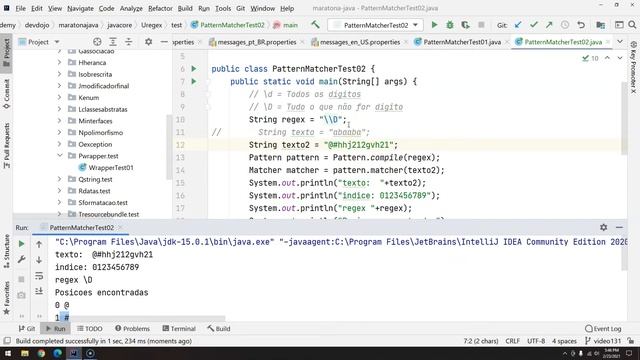Expand the Kenum folder
Screen dimensions: 640x360
click(60, 98)
